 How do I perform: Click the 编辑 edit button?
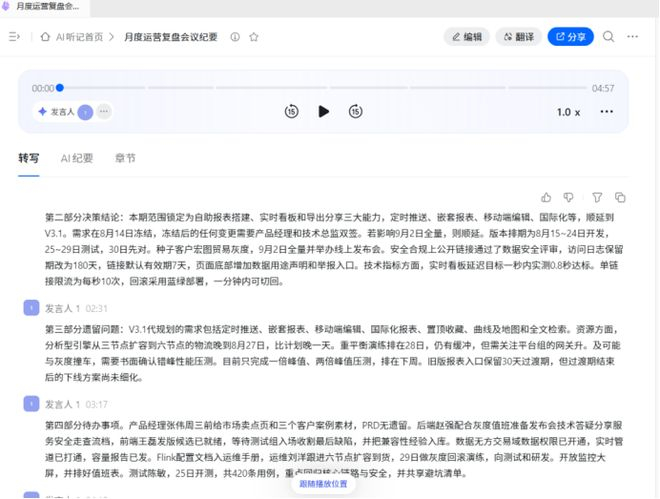(466, 37)
